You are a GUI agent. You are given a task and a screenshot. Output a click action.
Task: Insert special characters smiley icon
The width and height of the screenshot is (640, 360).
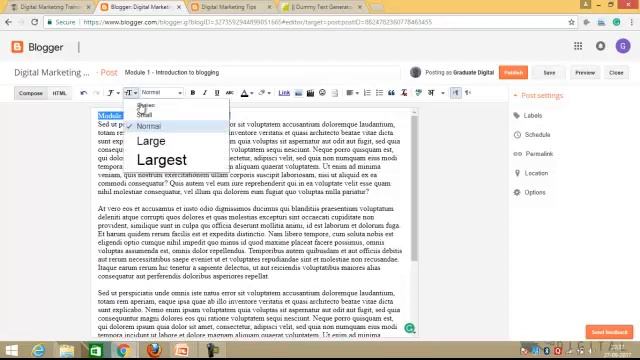322,93
